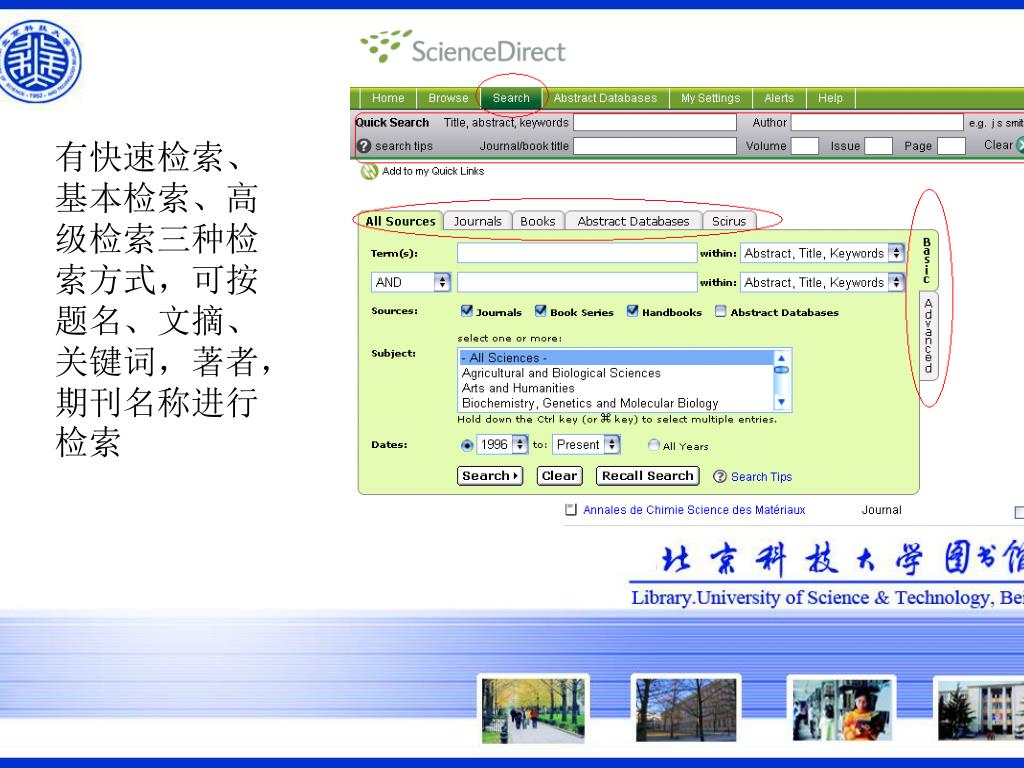Click the student reading book thumbnail
Screen dimensions: 1024x768
(841, 709)
